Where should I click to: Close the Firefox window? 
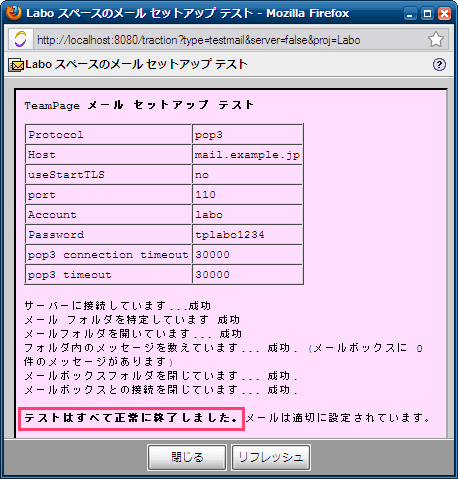coord(445,14)
